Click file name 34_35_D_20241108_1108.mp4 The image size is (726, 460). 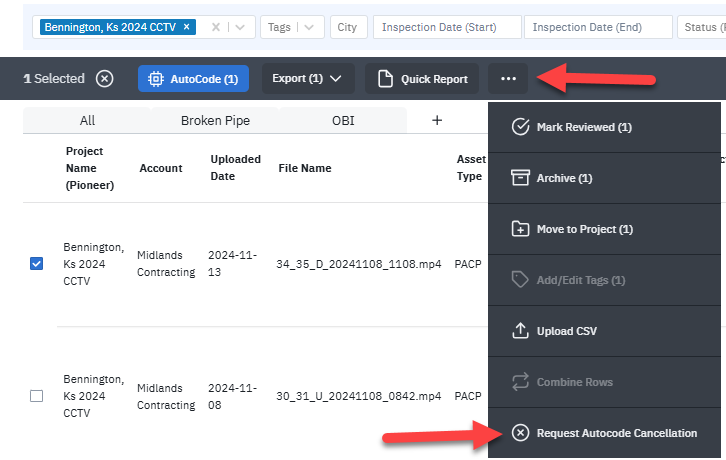point(359,264)
